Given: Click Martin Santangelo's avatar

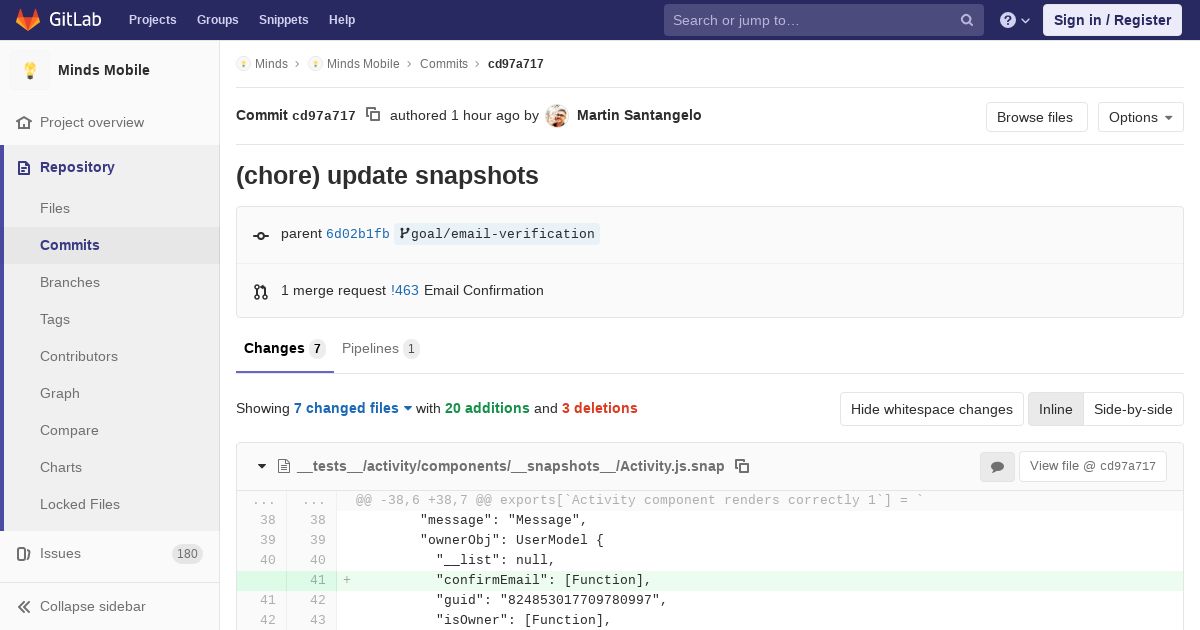Looking at the screenshot, I should point(557,116).
